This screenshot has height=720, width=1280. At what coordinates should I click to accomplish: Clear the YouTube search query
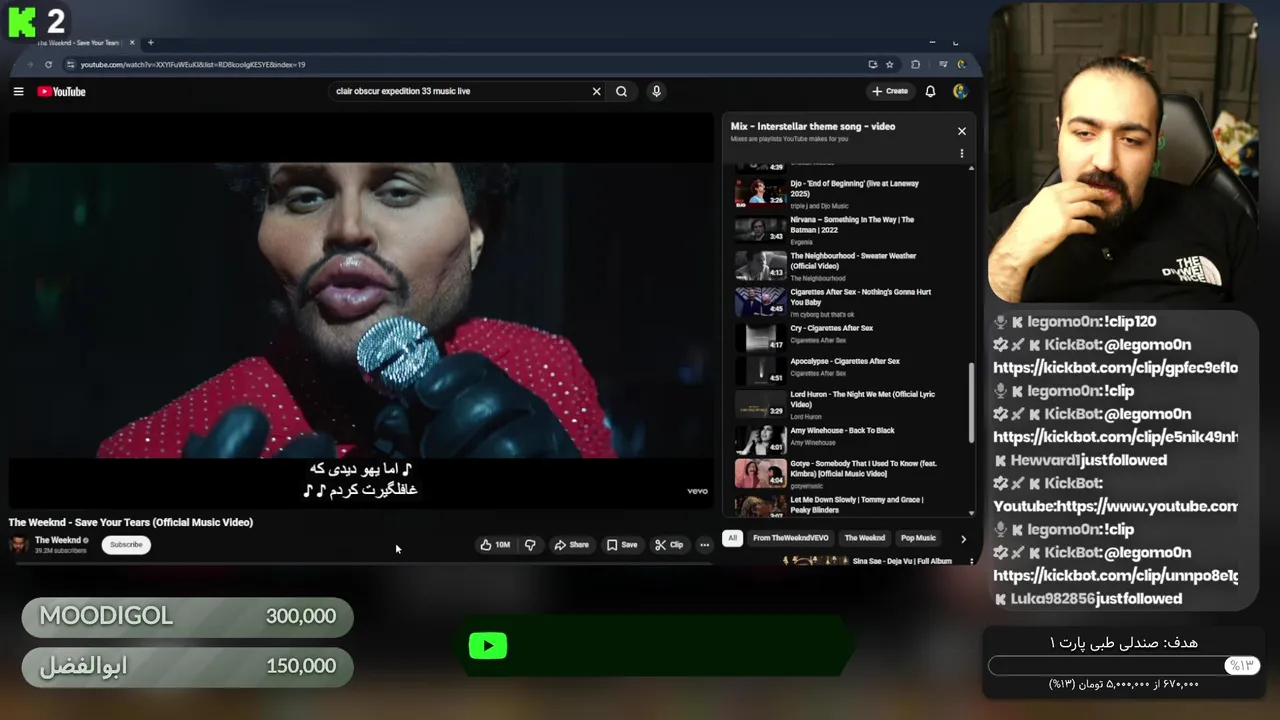(x=597, y=91)
